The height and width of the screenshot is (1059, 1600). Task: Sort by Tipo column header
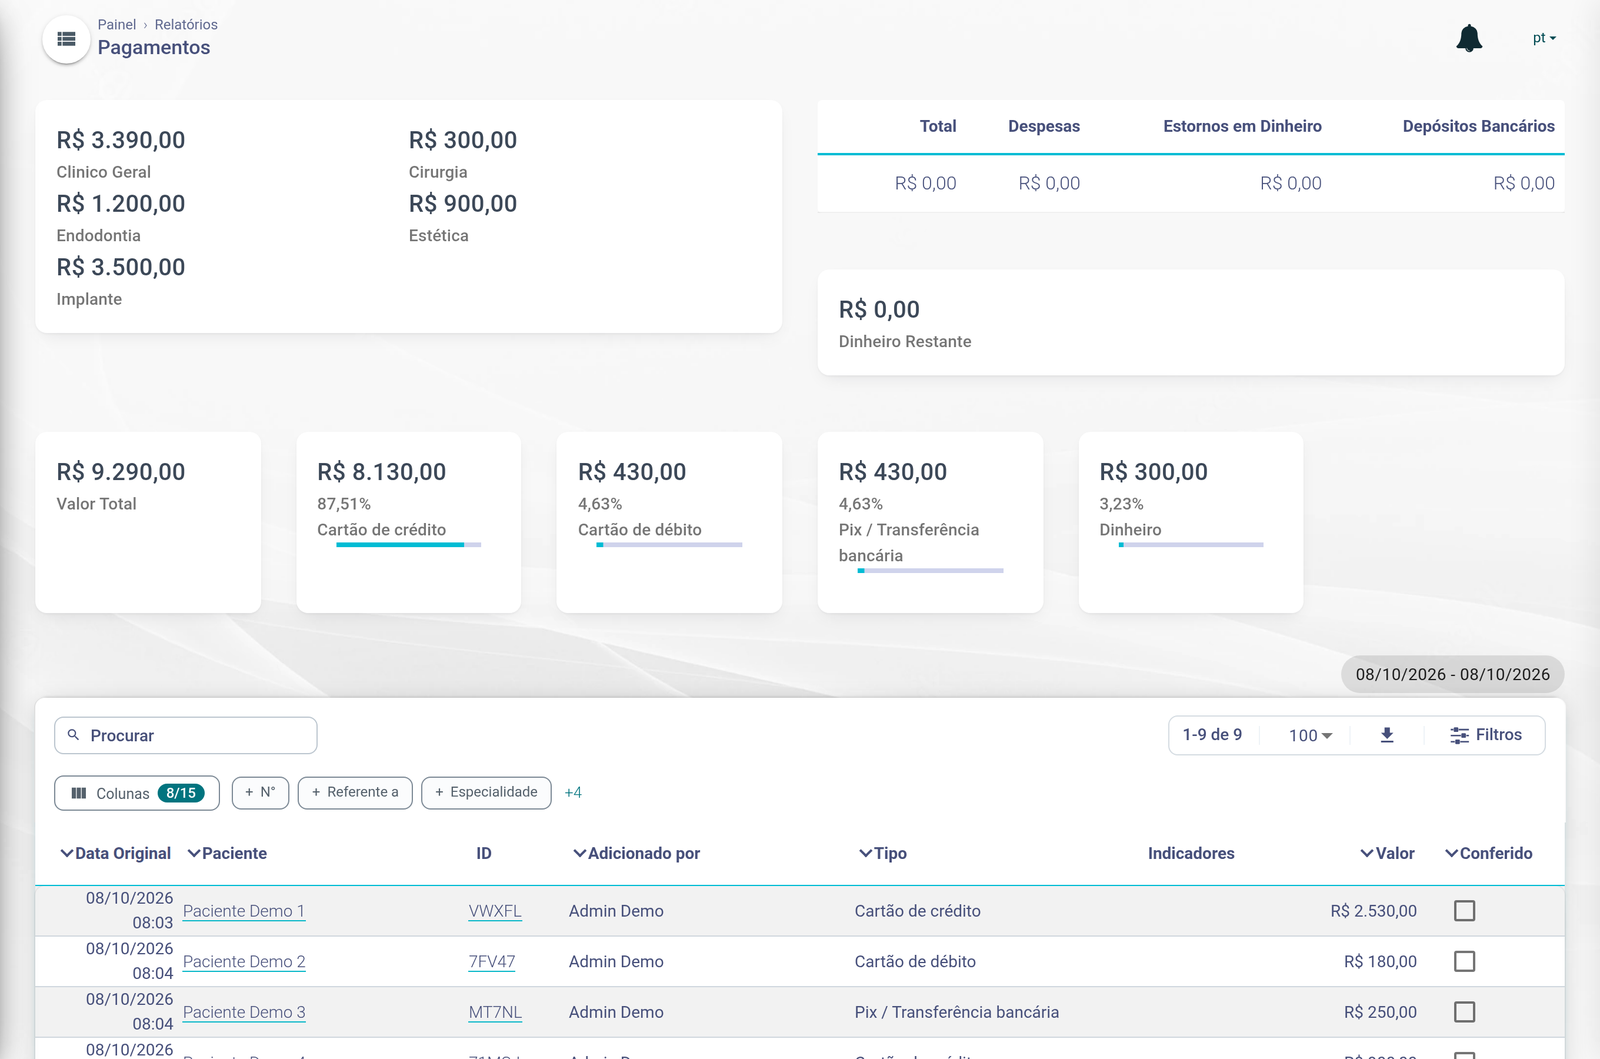coord(883,853)
